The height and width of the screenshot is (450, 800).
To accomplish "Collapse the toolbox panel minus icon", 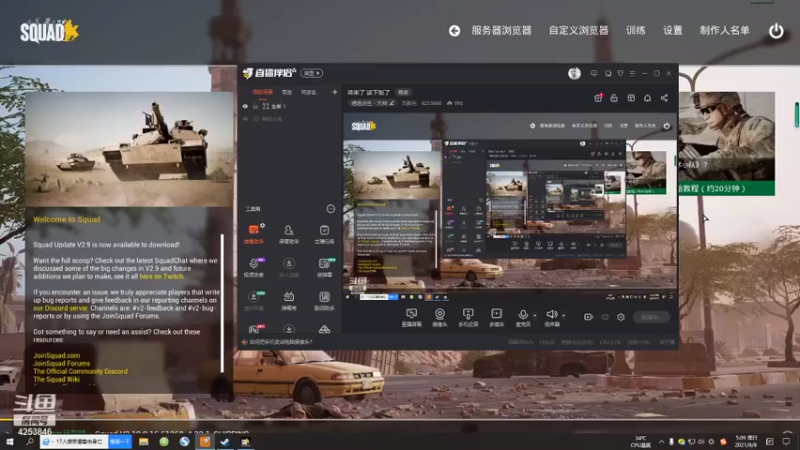I will pos(331,209).
